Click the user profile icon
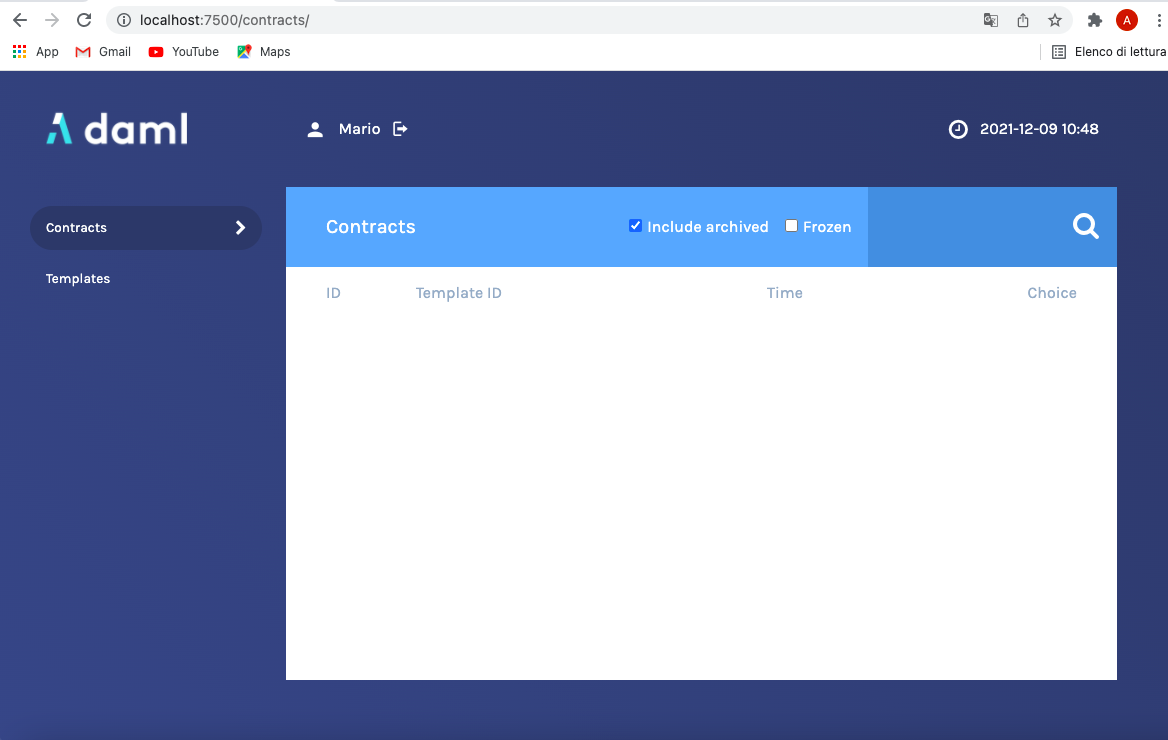The width and height of the screenshot is (1168, 740). [x=315, y=130]
